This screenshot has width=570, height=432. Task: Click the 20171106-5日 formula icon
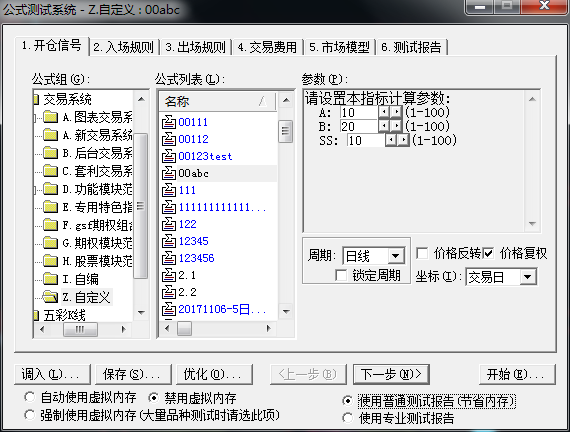[x=169, y=309]
